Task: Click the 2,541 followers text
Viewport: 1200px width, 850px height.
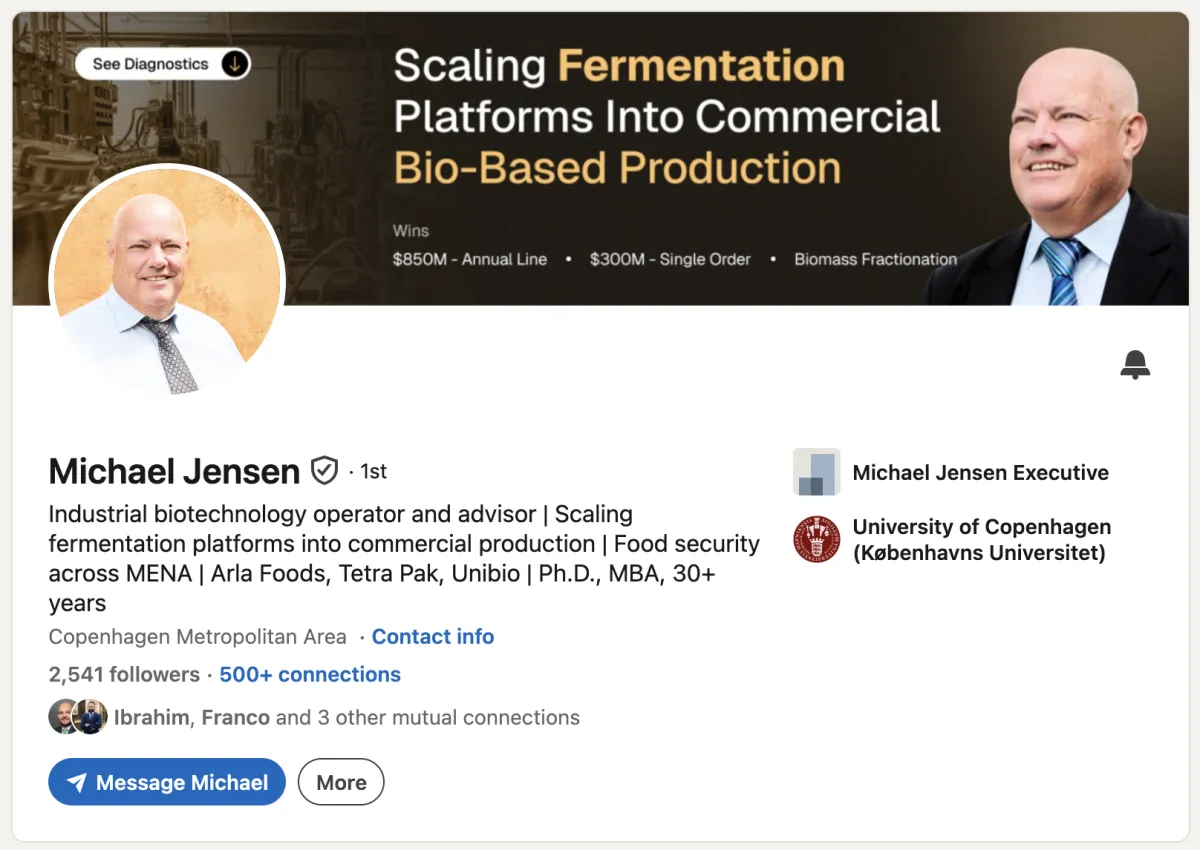Action: coord(124,674)
